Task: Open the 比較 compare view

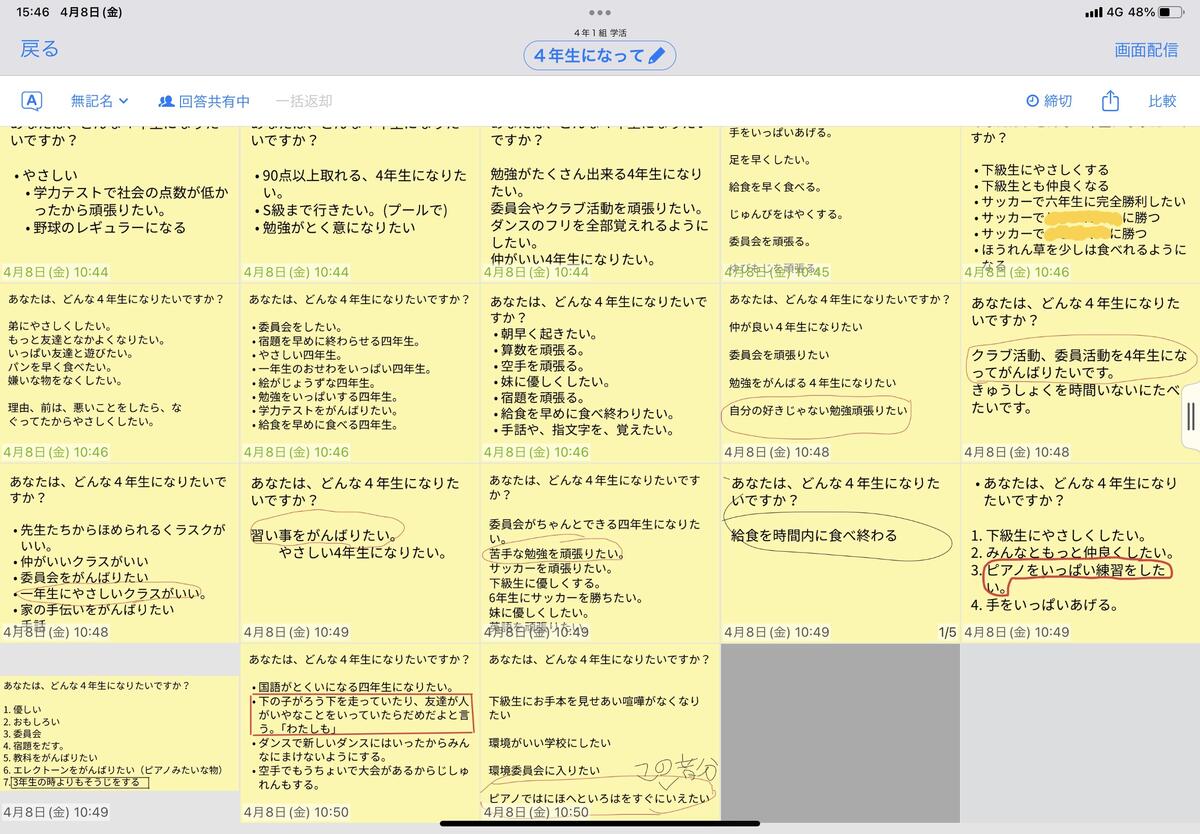Action: pyautogui.click(x=1162, y=101)
